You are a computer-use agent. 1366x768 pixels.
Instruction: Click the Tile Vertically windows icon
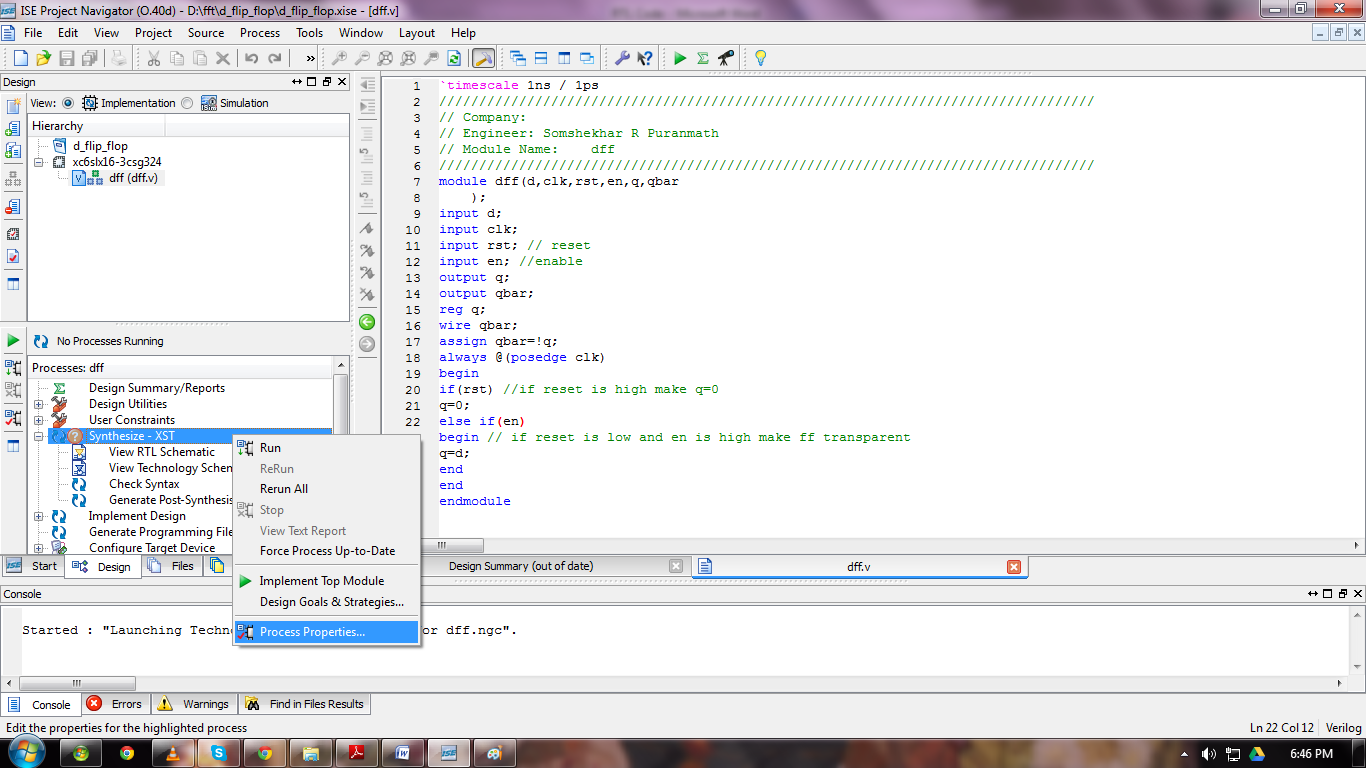[563, 58]
